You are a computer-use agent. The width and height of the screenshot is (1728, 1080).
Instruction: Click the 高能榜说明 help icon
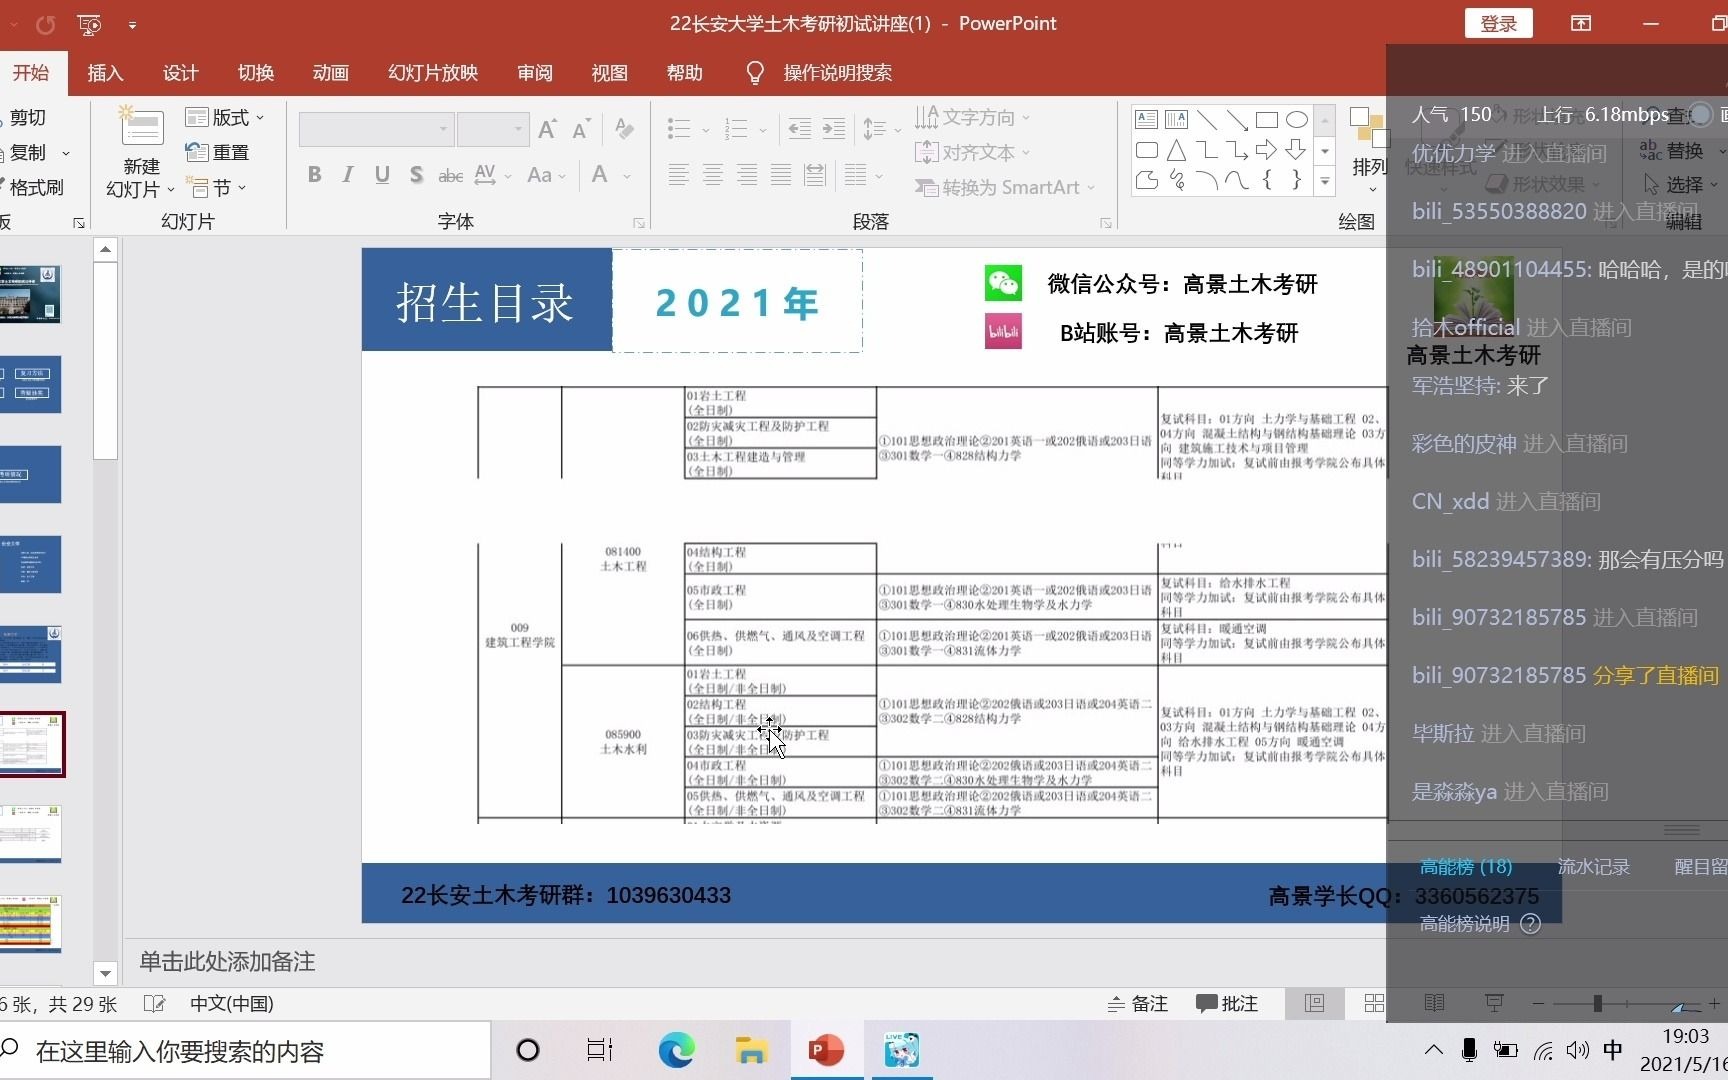[1530, 924]
